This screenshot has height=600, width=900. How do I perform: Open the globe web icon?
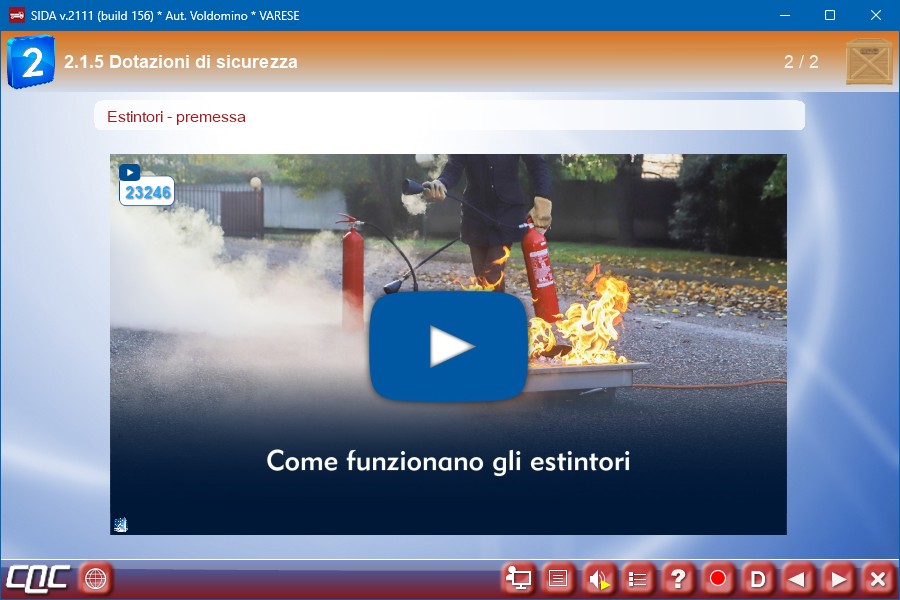[96, 578]
